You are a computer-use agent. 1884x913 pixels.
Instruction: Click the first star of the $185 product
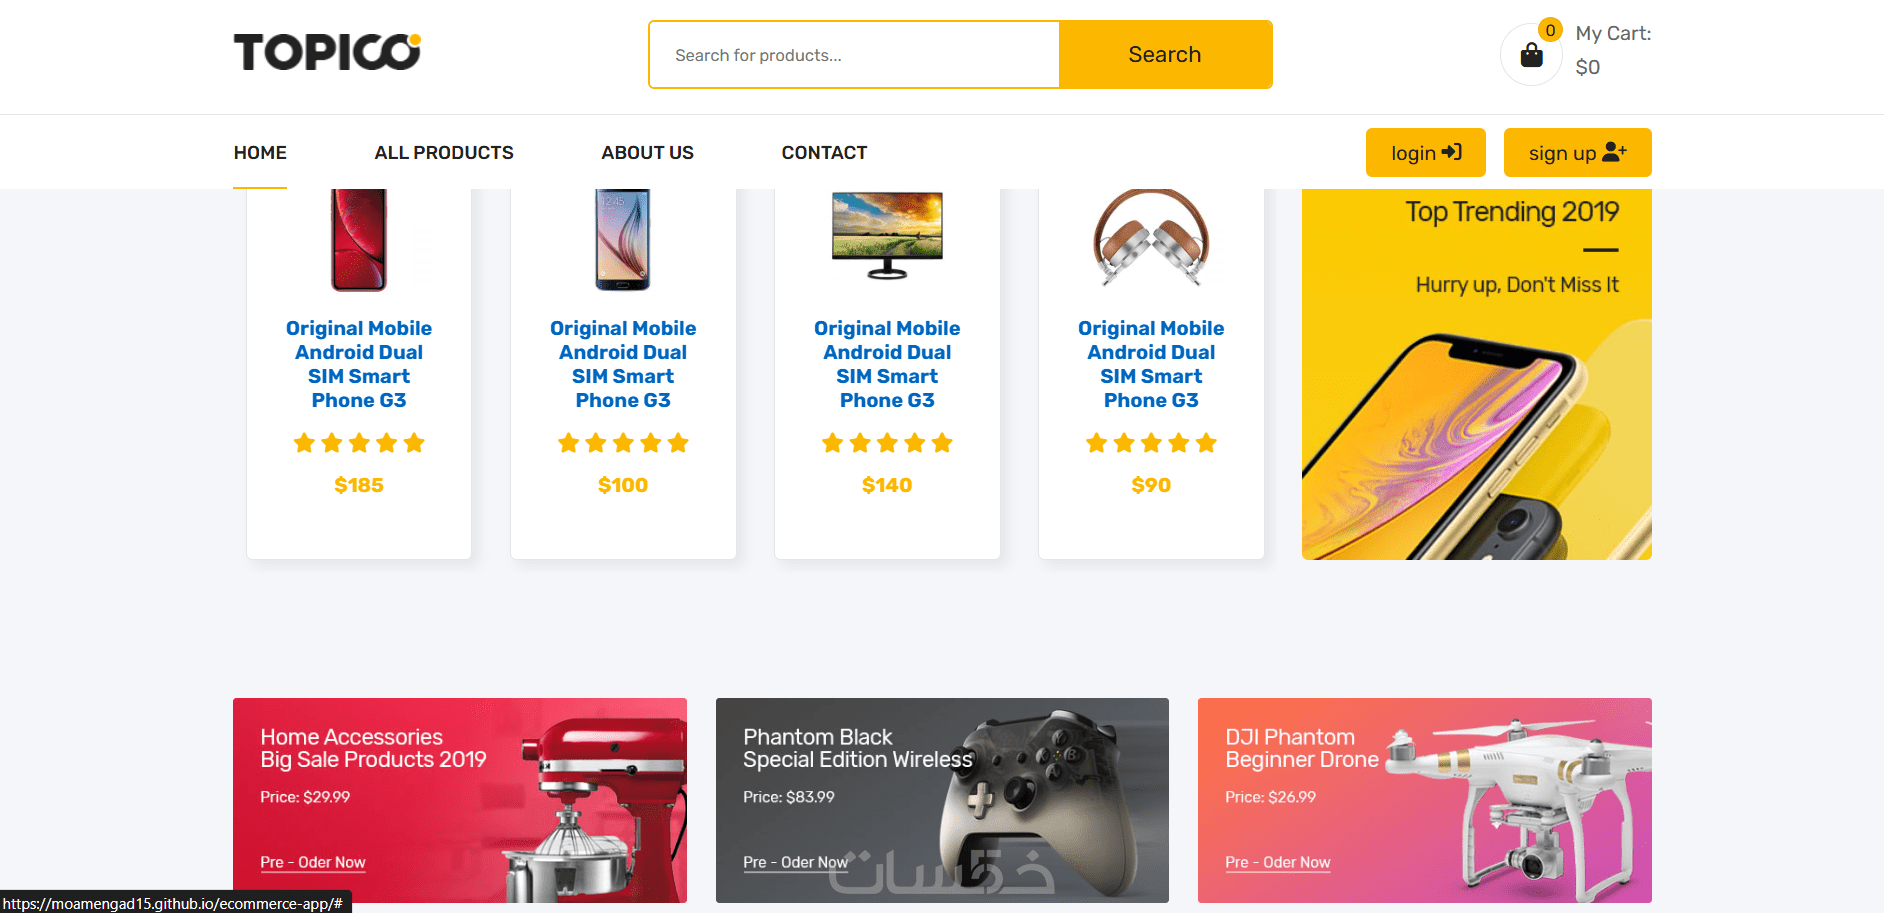304,443
